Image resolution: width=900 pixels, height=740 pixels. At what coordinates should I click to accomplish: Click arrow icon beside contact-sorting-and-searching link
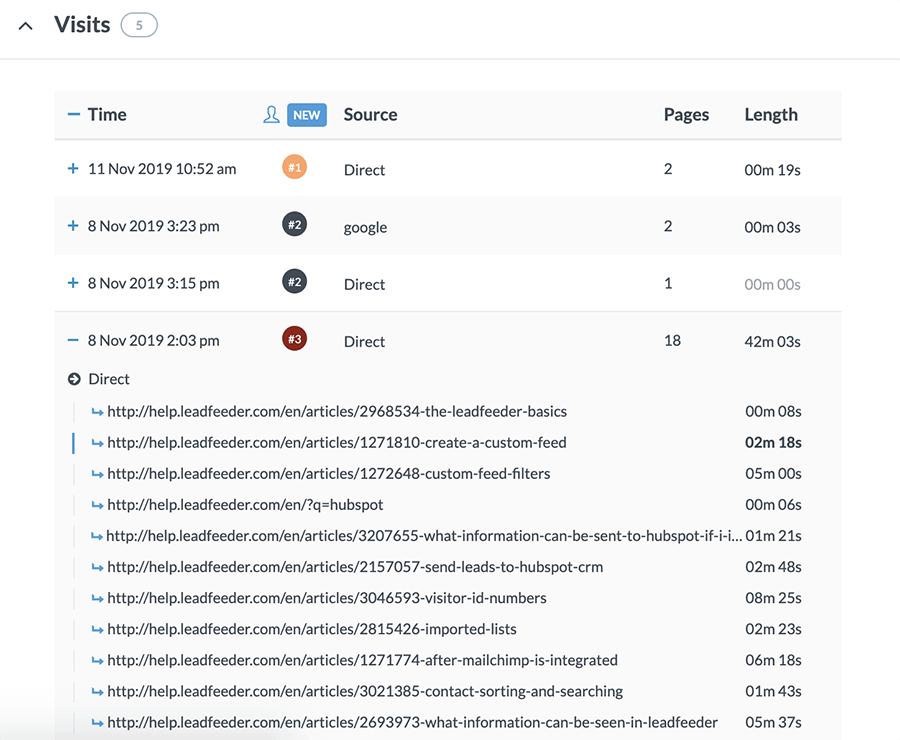tap(98, 692)
